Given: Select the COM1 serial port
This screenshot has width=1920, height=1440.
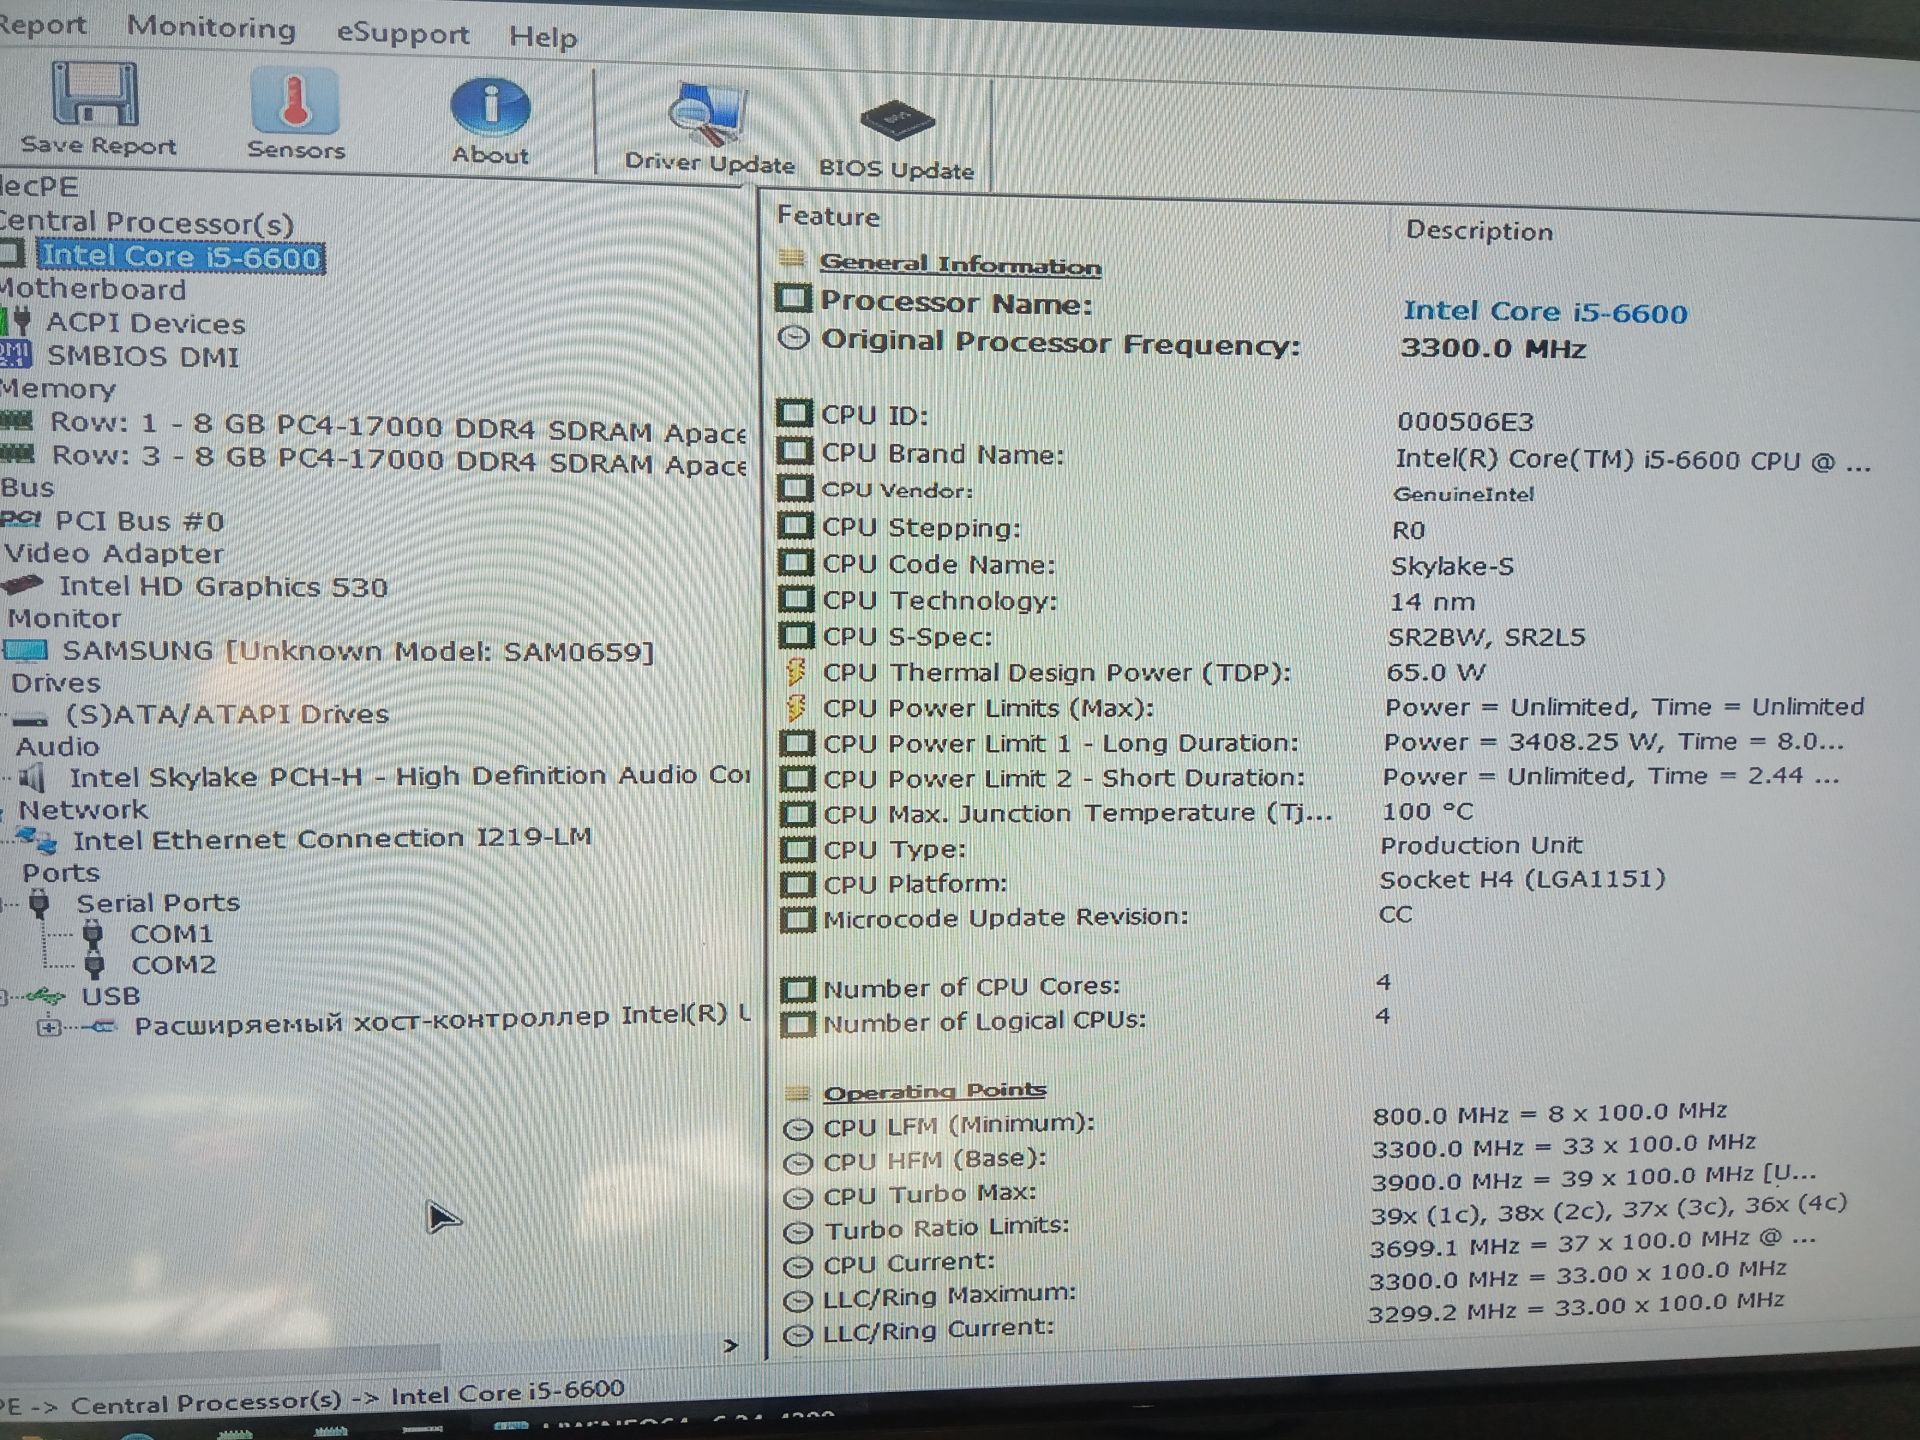Looking at the screenshot, I should pos(171,934).
